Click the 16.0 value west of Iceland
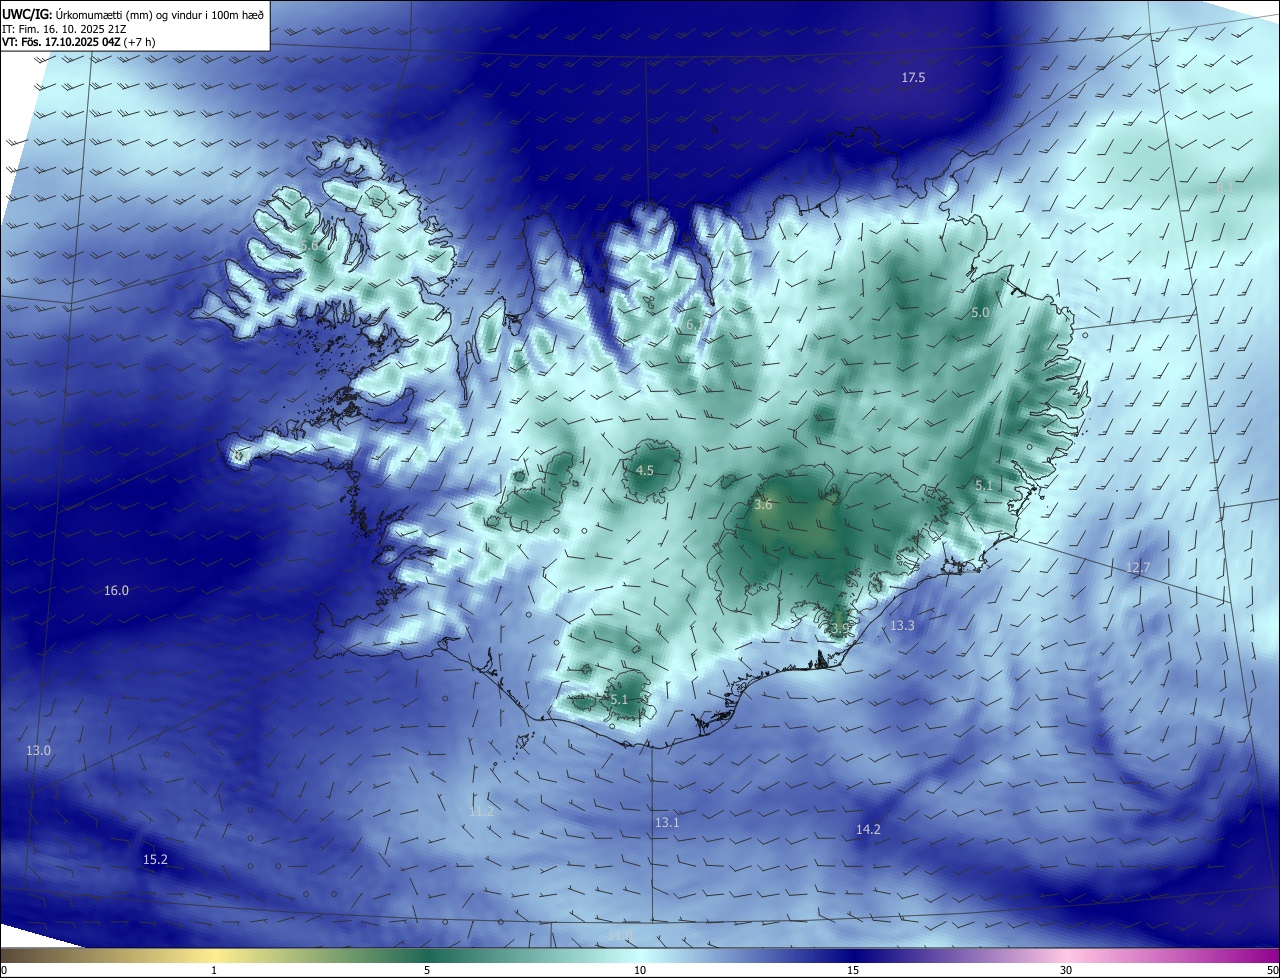Image resolution: width=1280 pixels, height=978 pixels. coord(116,591)
